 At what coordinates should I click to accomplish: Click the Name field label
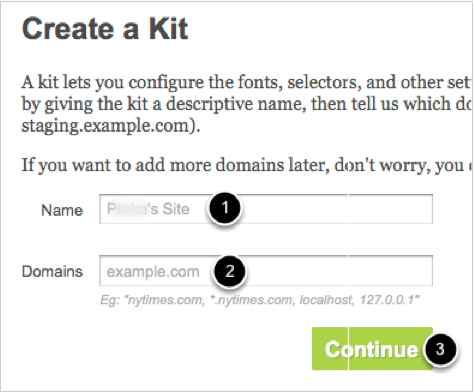(x=62, y=210)
